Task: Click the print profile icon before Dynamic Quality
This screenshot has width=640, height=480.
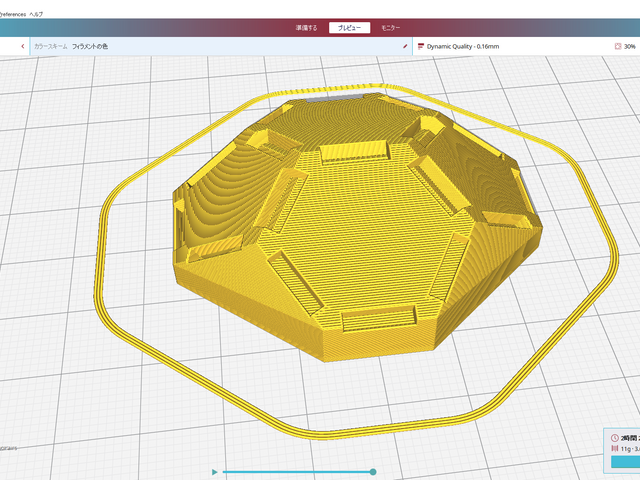Action: click(x=420, y=46)
